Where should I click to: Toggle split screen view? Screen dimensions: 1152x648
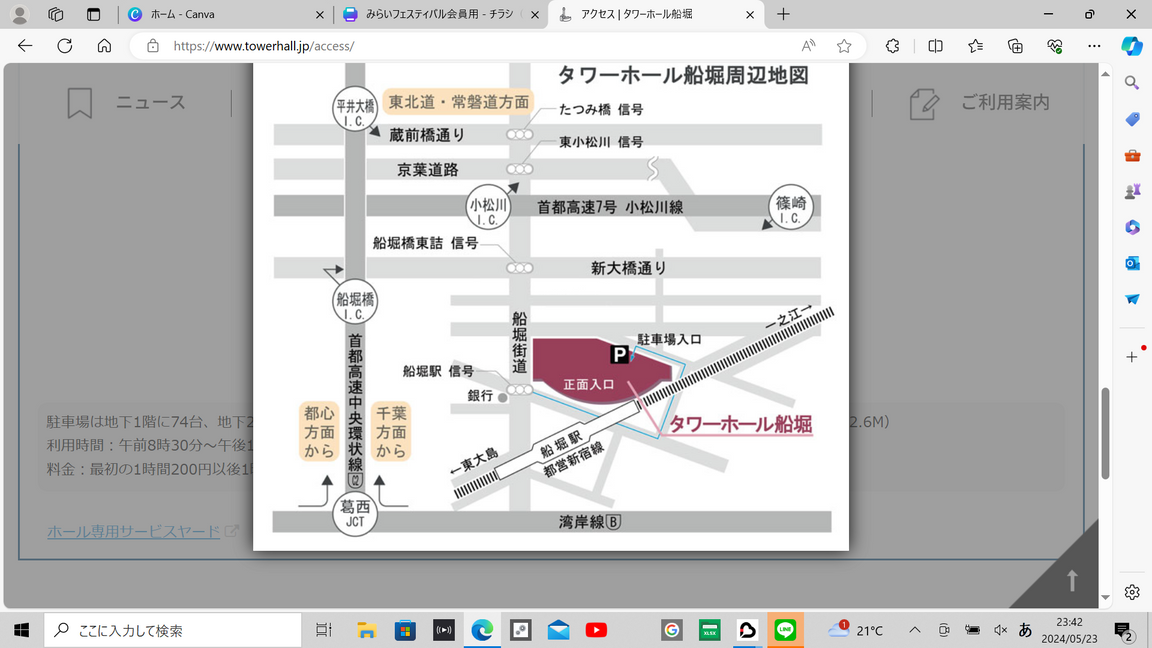point(935,46)
